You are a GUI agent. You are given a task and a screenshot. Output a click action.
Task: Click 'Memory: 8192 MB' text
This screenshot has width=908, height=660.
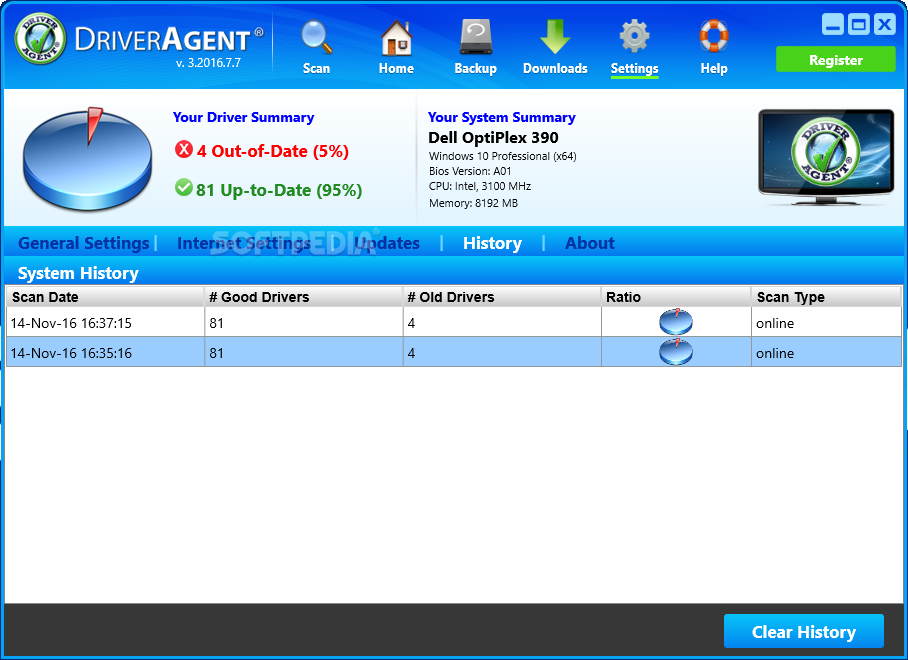point(473,203)
